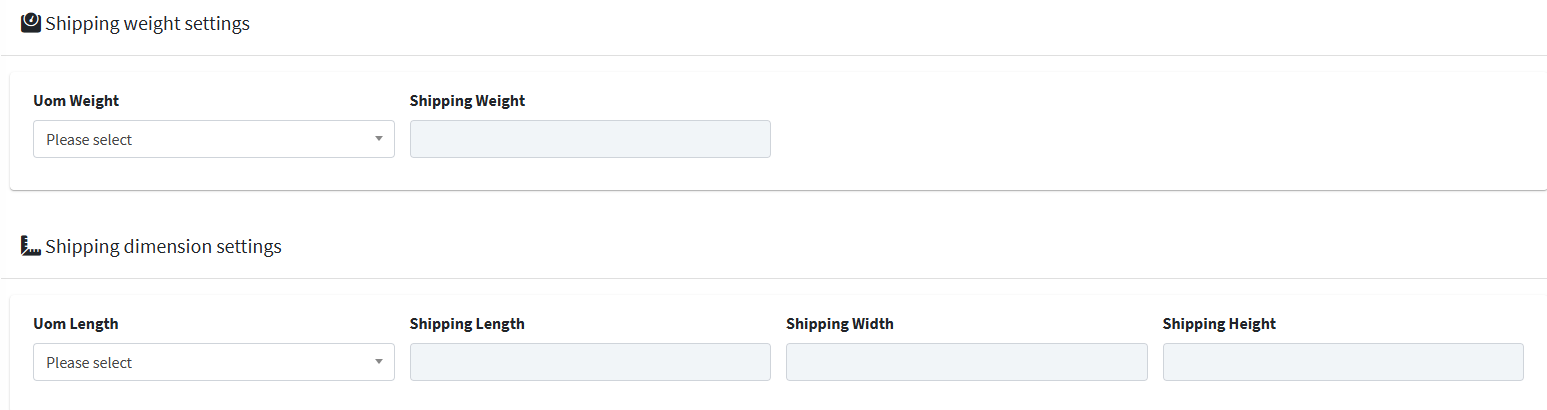This screenshot has width=1547, height=410.
Task: Click the Shipping dimension settings heading
Action: tap(164, 246)
